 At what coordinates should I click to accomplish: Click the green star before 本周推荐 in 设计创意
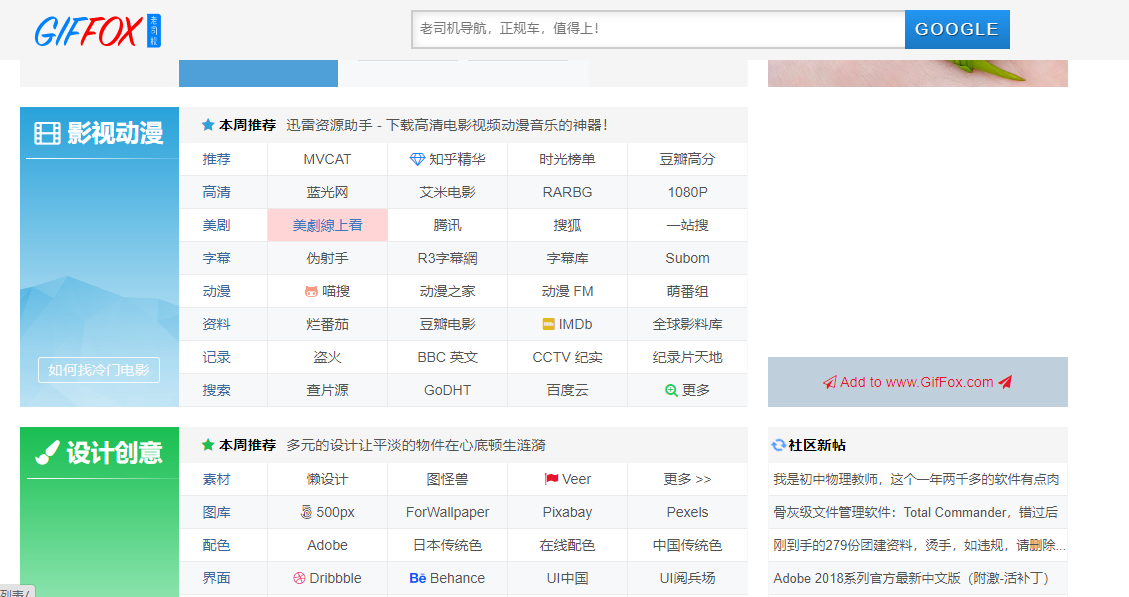[208, 445]
